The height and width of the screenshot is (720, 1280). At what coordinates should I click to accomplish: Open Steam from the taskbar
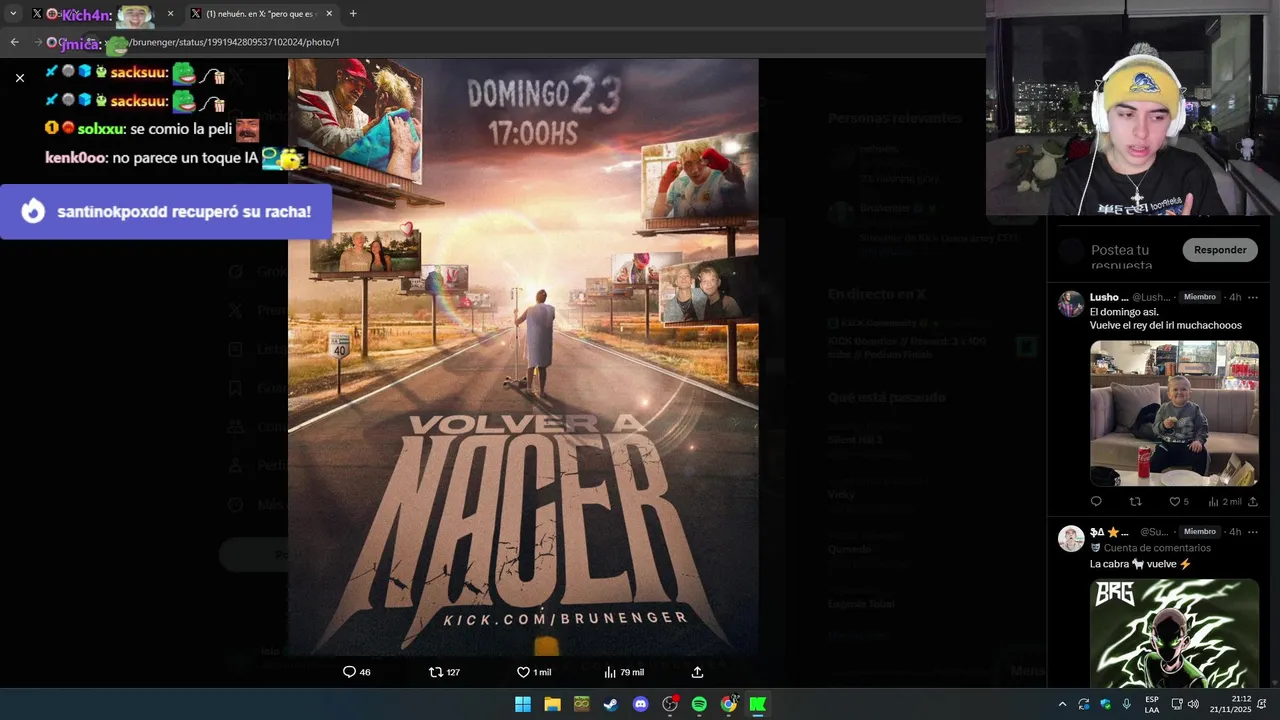point(611,704)
